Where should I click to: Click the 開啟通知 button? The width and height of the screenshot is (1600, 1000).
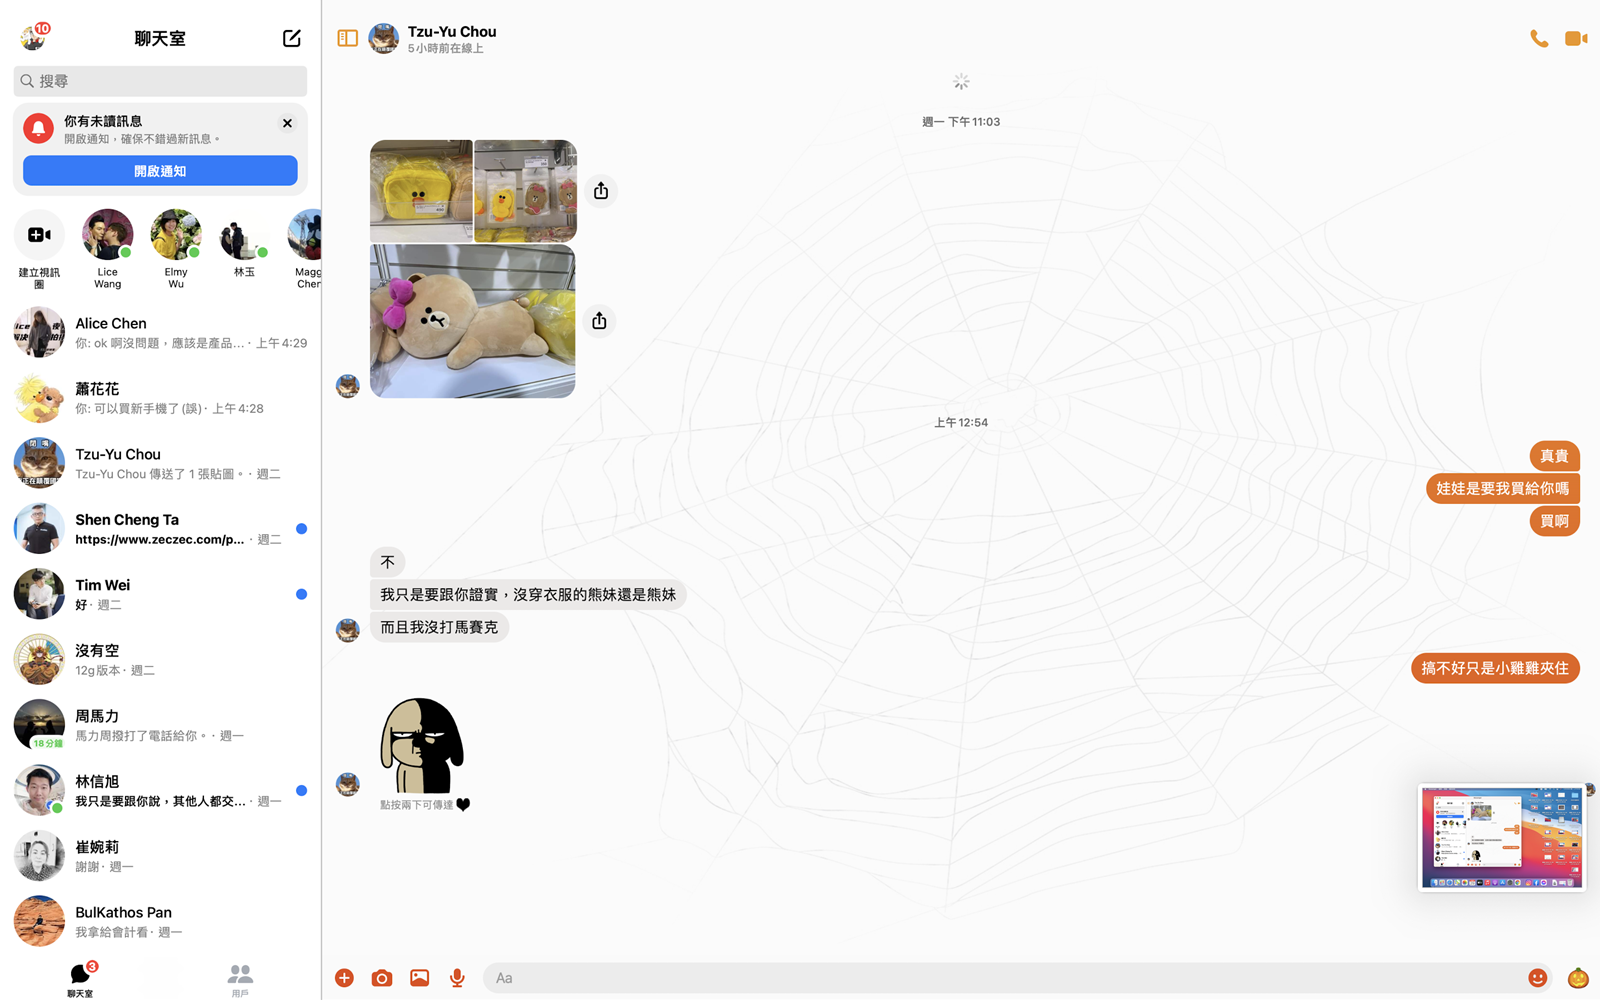(160, 171)
